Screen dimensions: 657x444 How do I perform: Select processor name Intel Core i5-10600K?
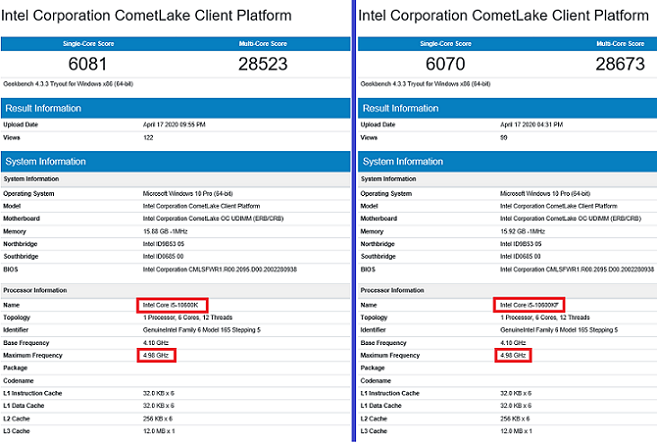click(170, 305)
